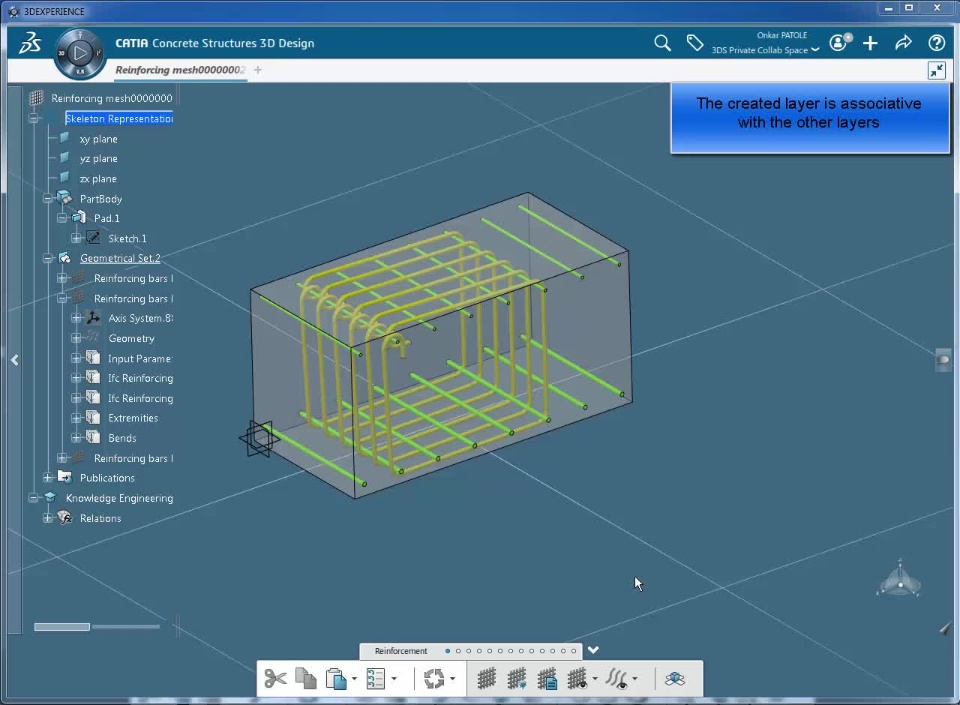This screenshot has width=960, height=705.
Task: Click the Paste clipboard icon
Action: [336, 679]
